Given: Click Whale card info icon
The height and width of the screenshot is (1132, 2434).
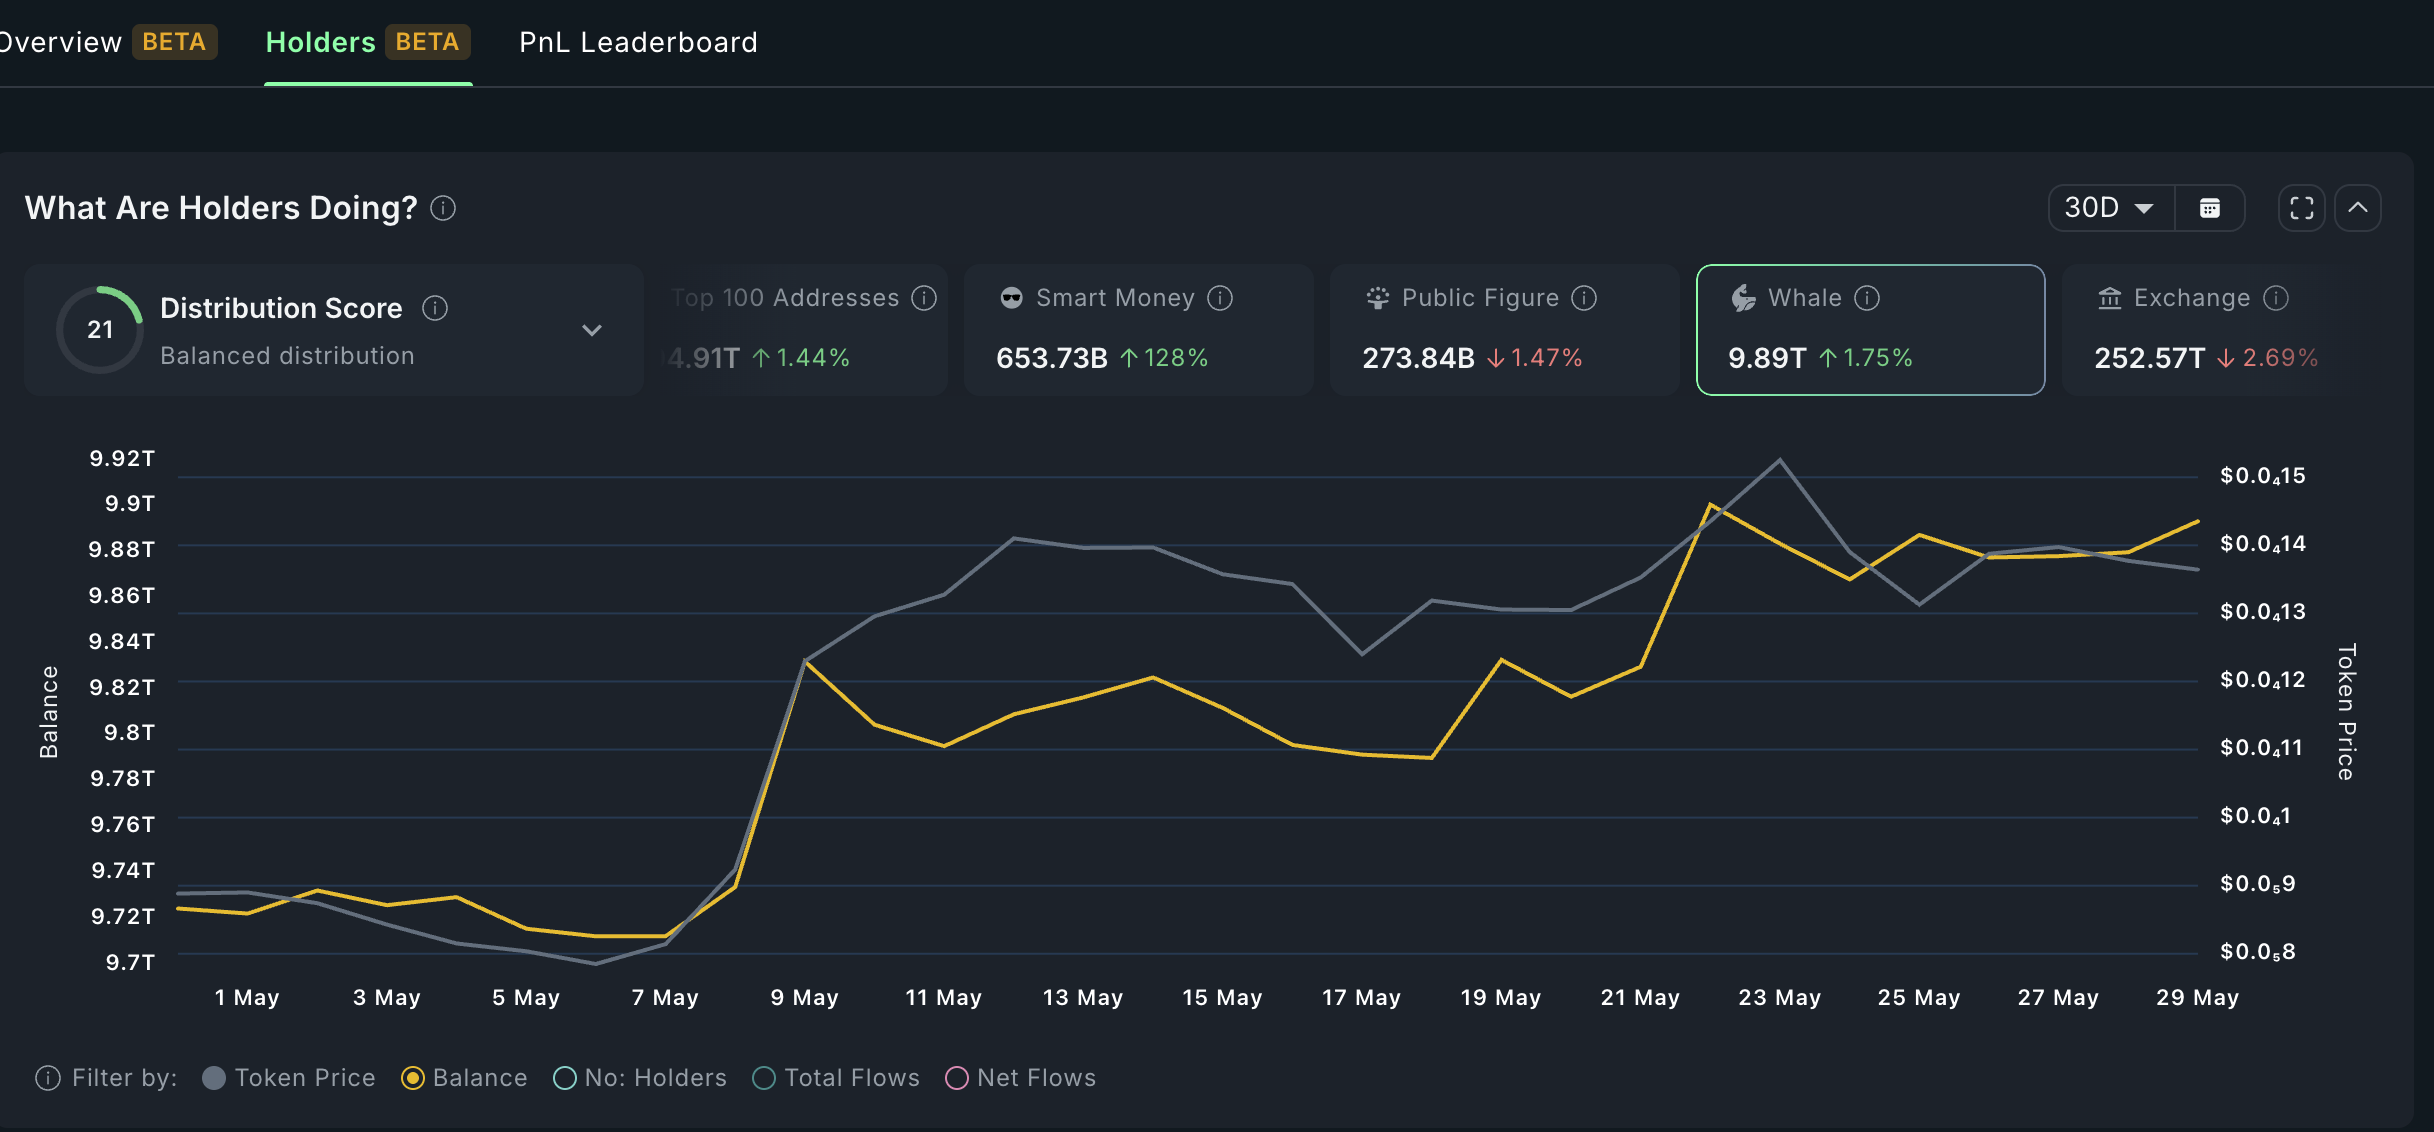Looking at the screenshot, I should pos(1867,298).
